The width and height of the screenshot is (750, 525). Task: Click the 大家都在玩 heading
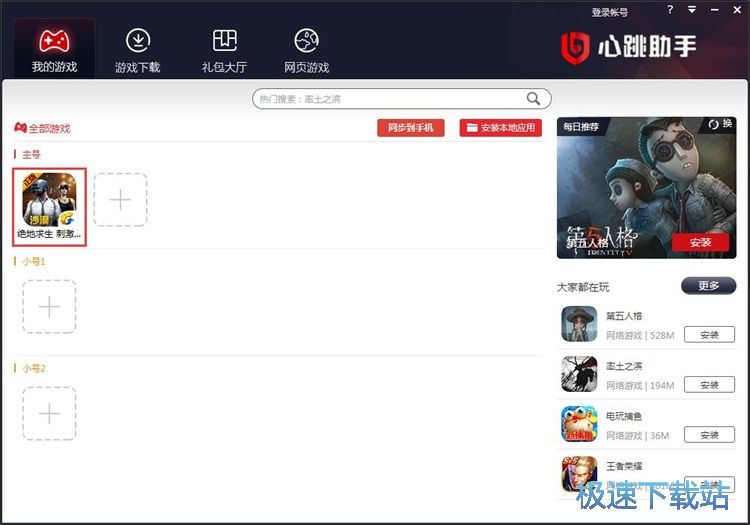click(x=583, y=287)
